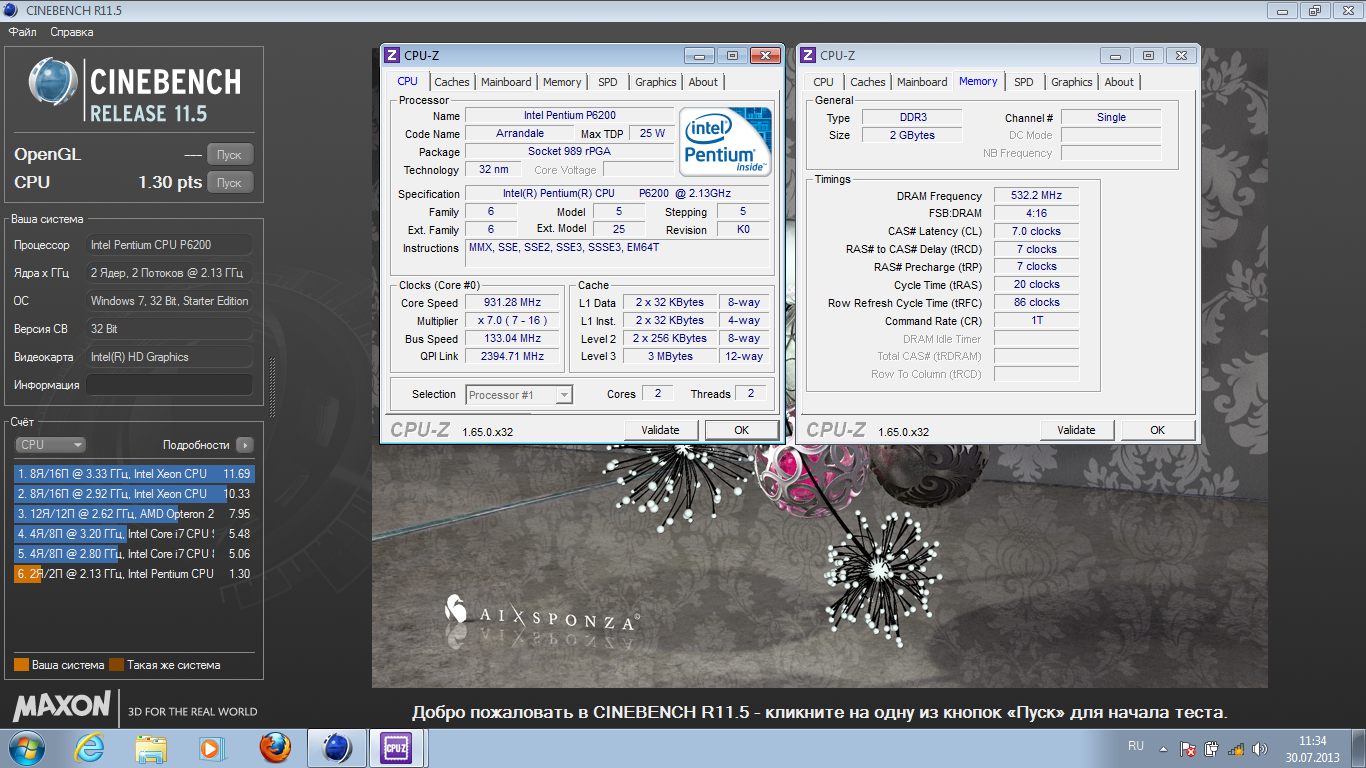Screen dimensions: 1366x768
Task: Minimize the Cinebench R11.5 window
Action: (x=1284, y=10)
